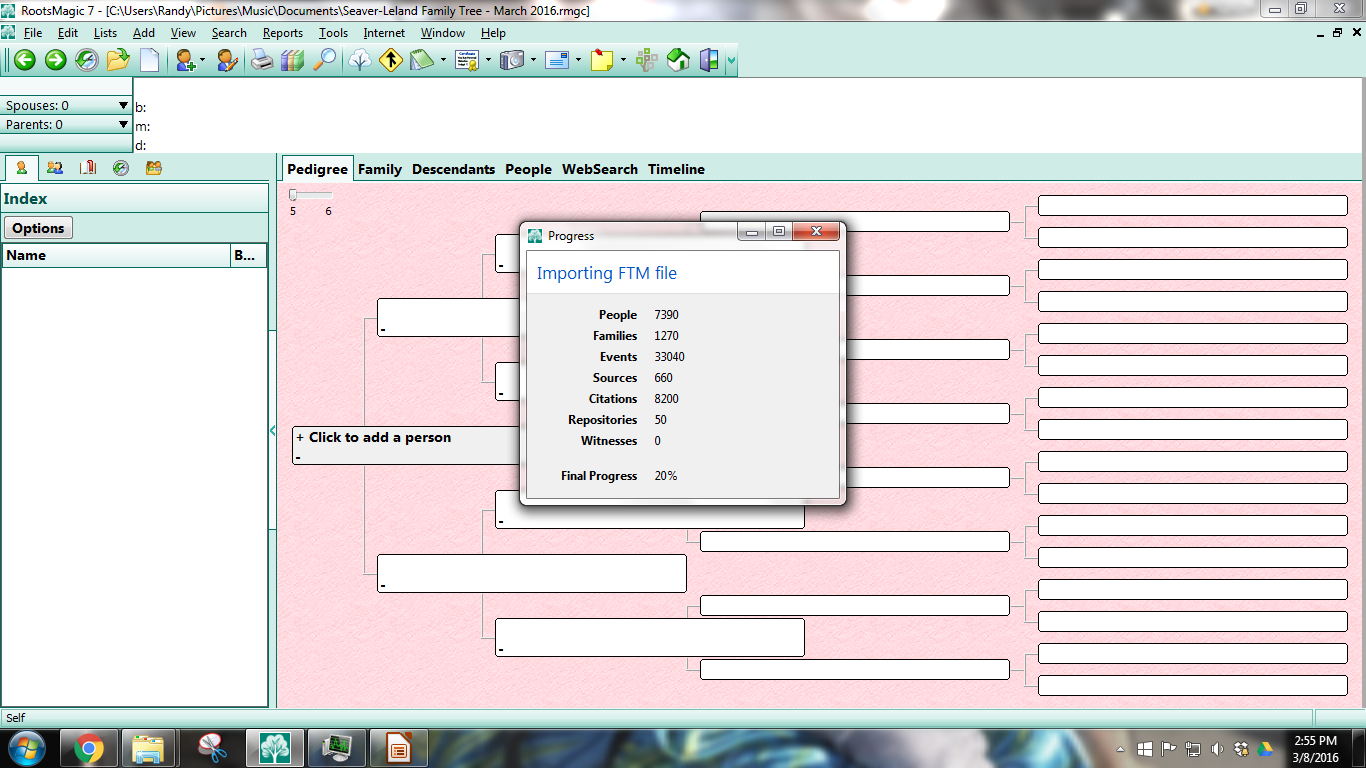The image size is (1366, 768).
Task: Open the Tools menu
Action: pyautogui.click(x=333, y=33)
